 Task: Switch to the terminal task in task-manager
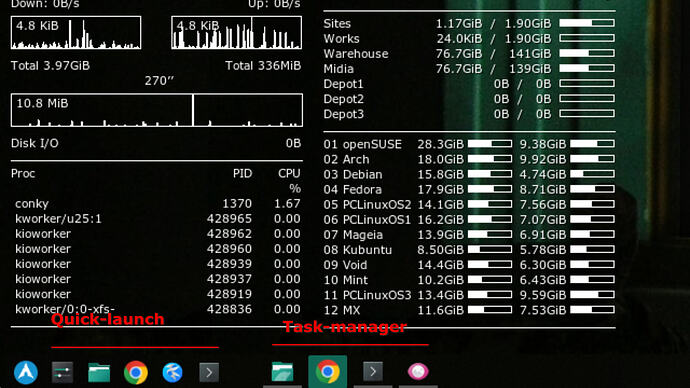coord(373,372)
